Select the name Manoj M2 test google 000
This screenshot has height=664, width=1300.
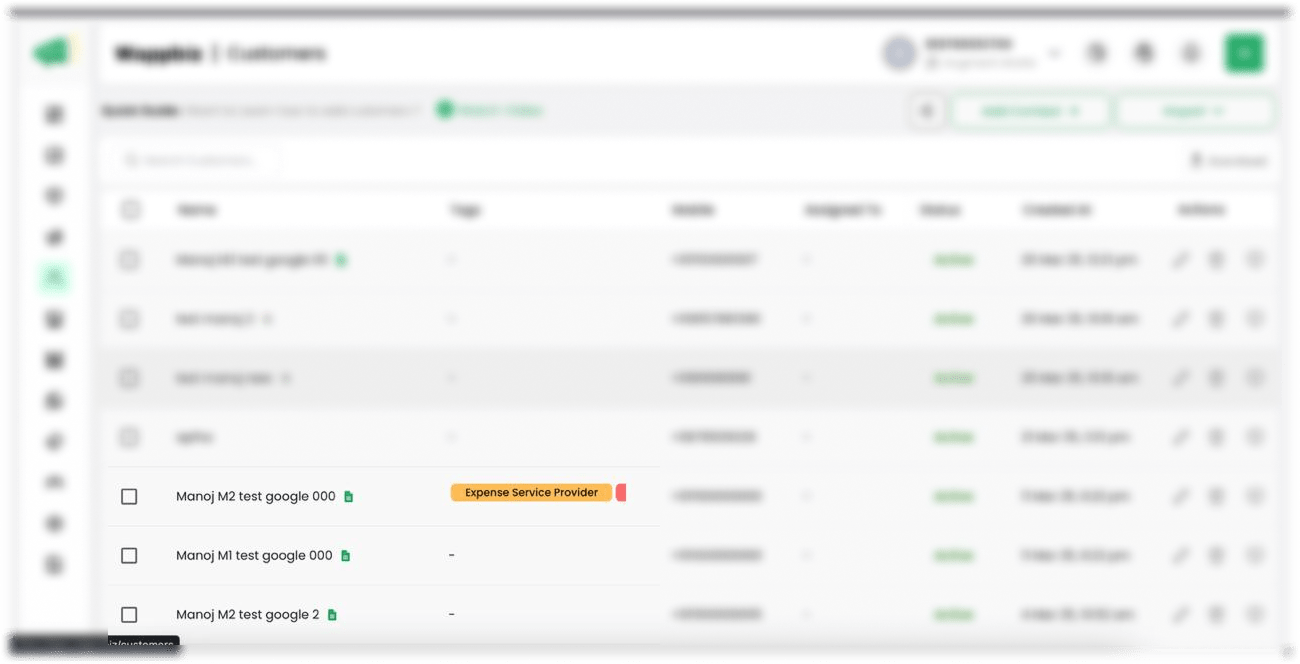256,496
